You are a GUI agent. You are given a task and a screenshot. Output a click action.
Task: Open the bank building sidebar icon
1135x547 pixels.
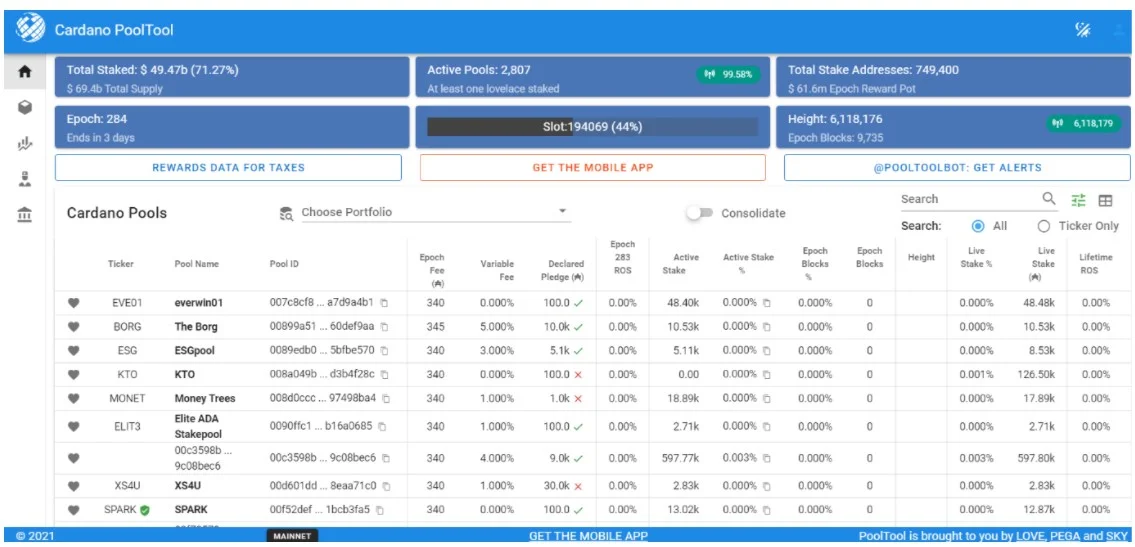coord(25,215)
